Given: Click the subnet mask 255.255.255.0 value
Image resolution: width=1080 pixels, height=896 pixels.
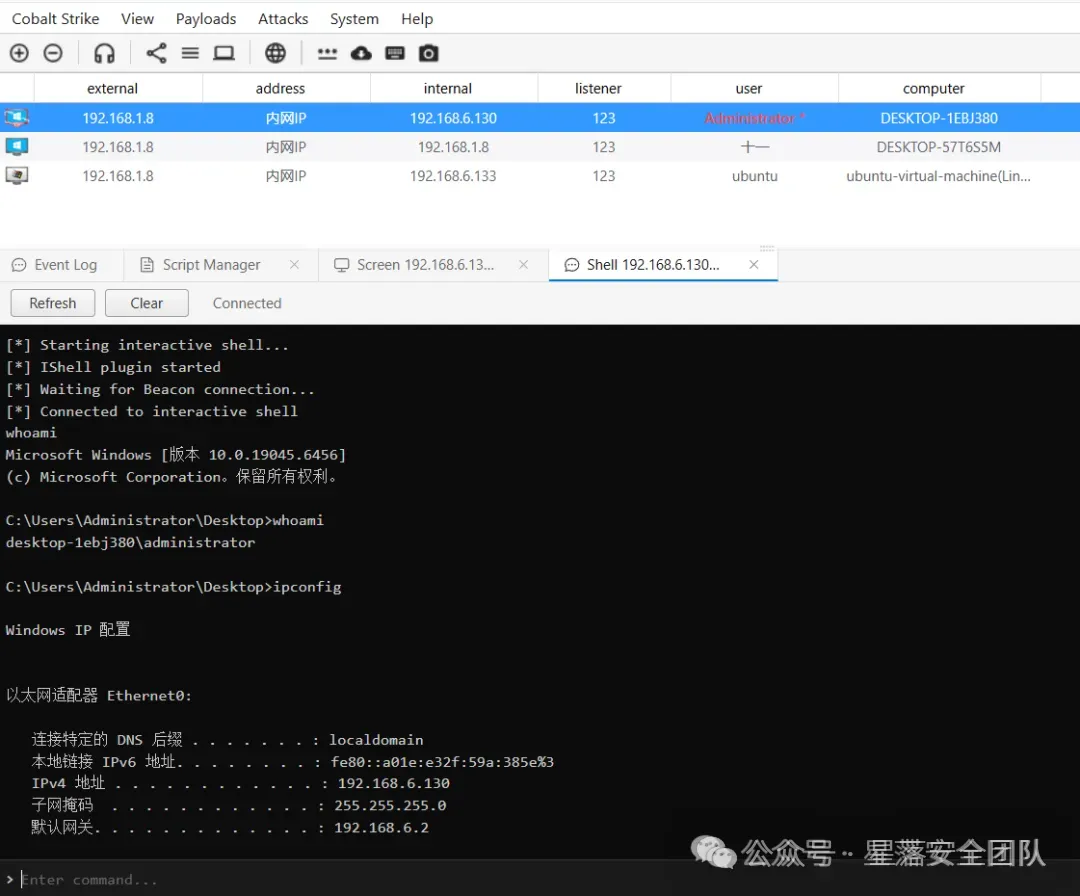Looking at the screenshot, I should coord(390,805).
